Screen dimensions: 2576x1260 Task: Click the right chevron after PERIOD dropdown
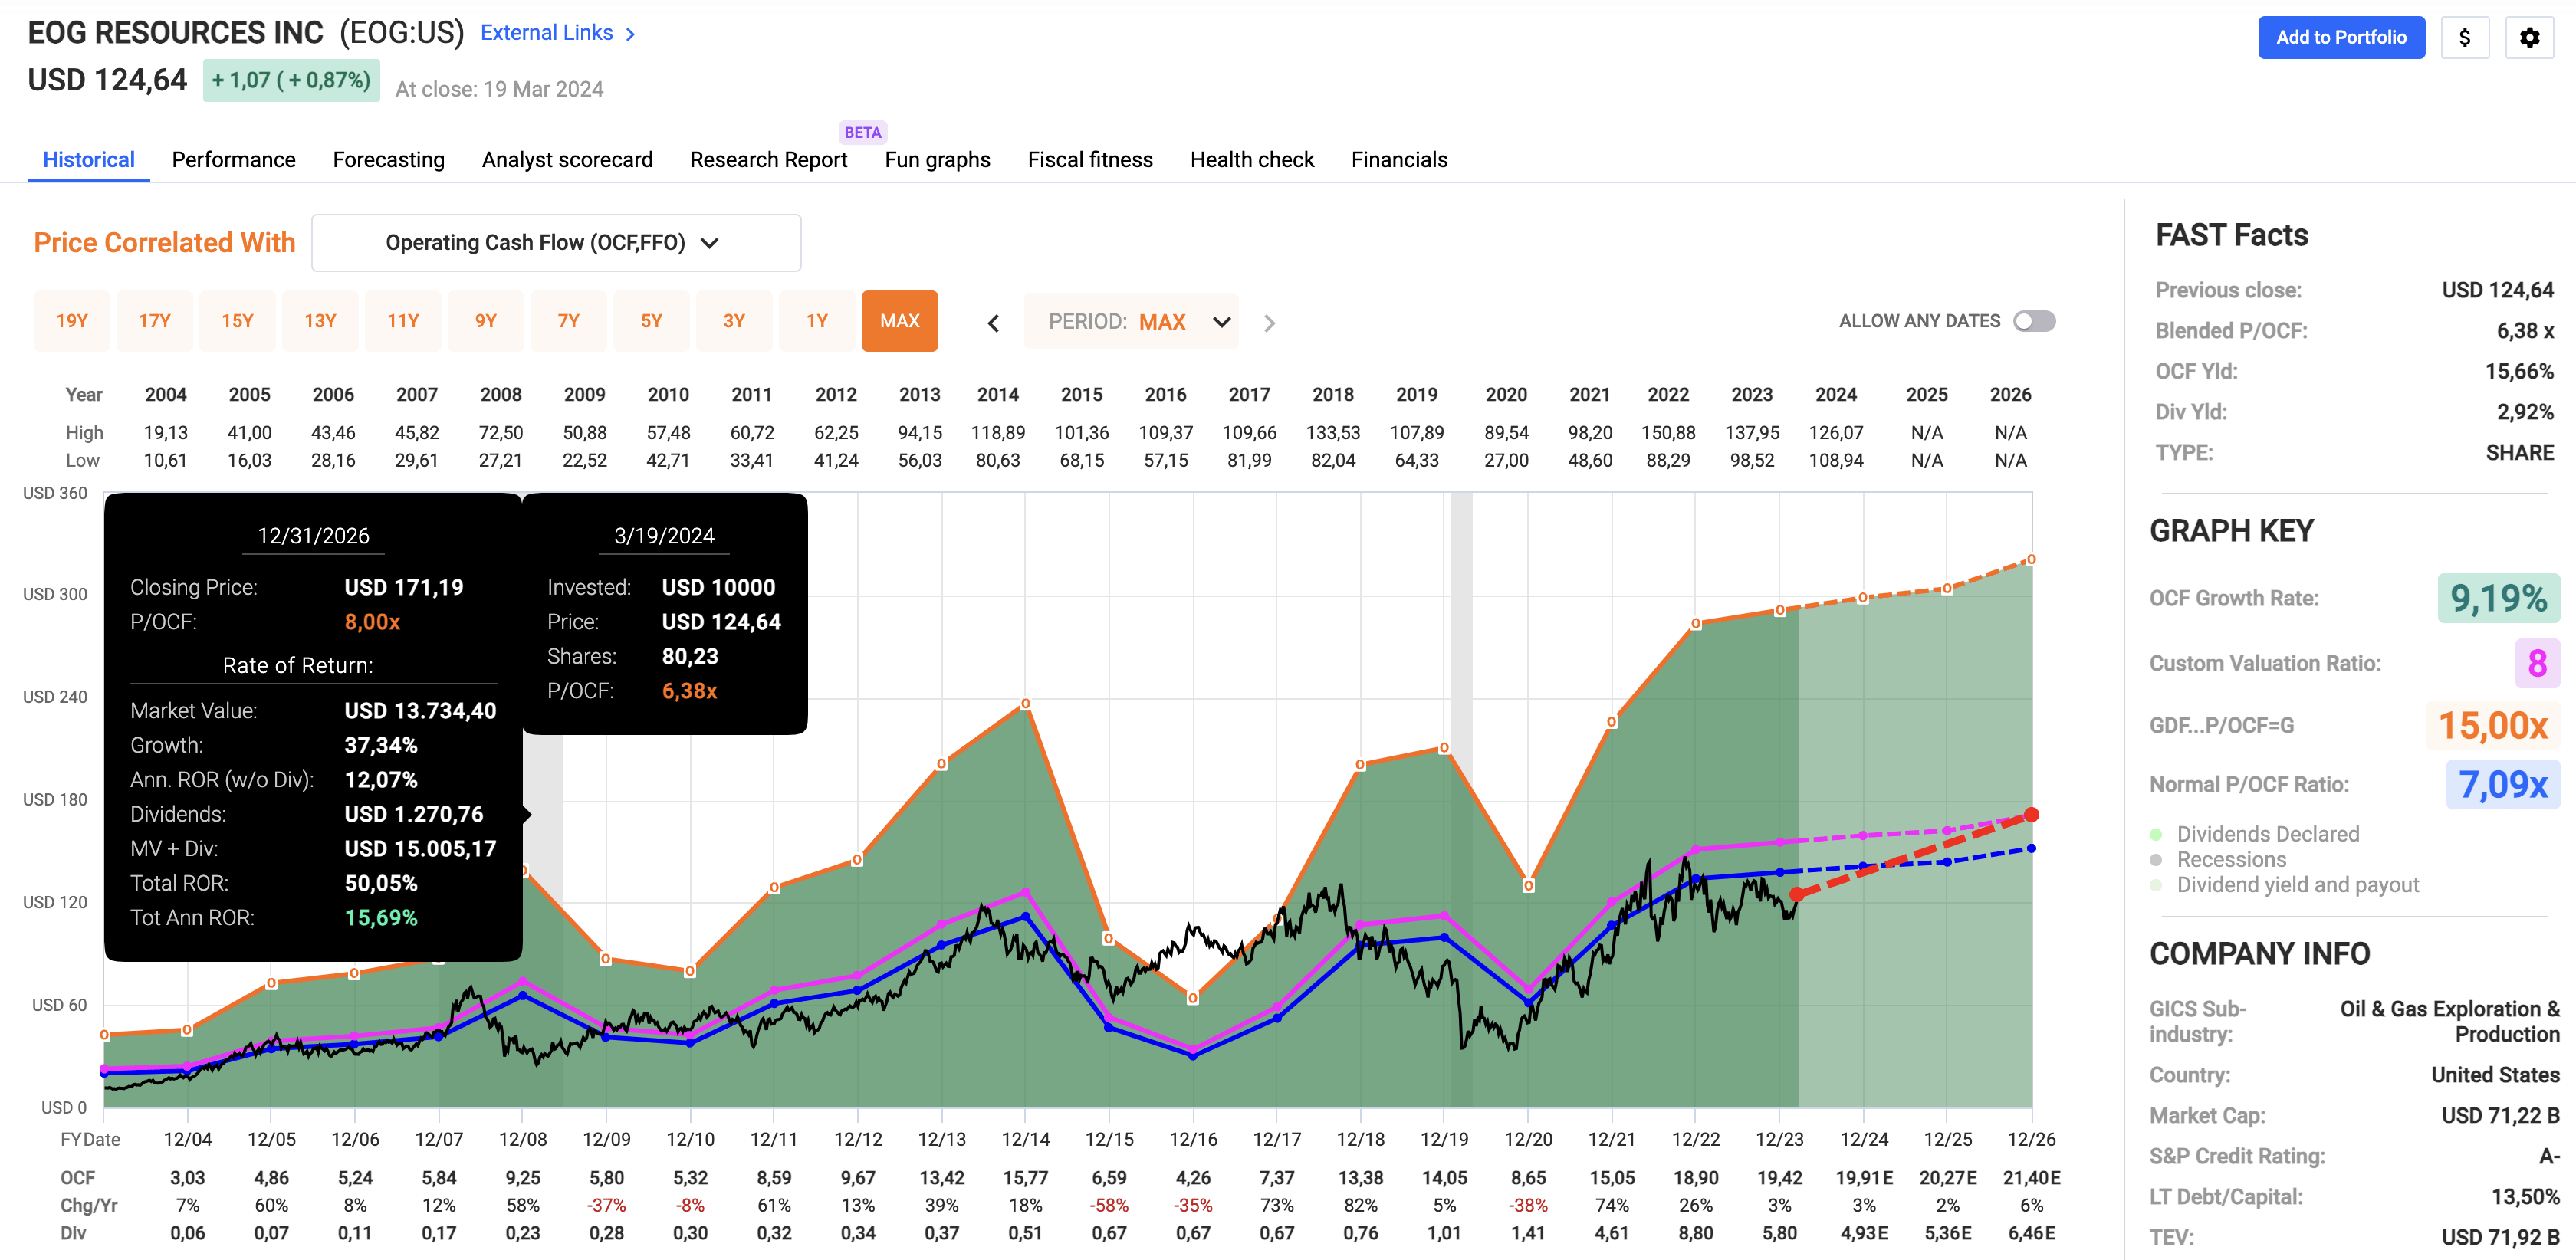click(1270, 322)
